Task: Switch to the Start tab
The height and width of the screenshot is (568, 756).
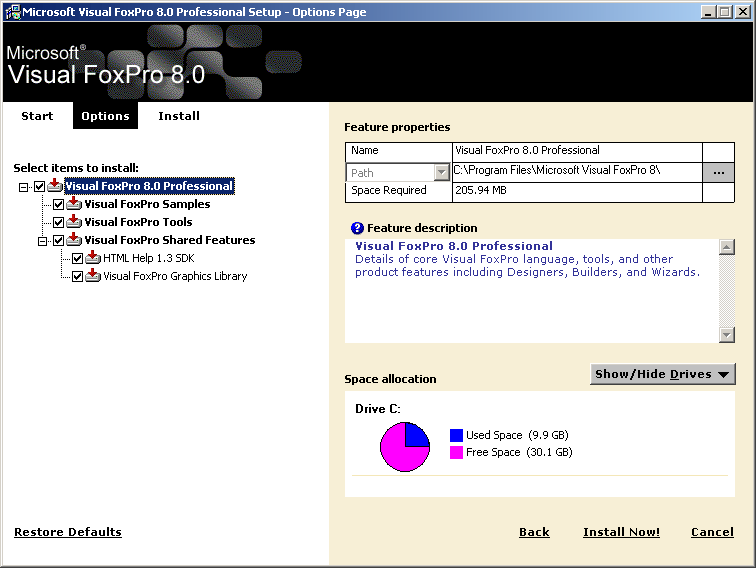Action: pyautogui.click(x=37, y=116)
